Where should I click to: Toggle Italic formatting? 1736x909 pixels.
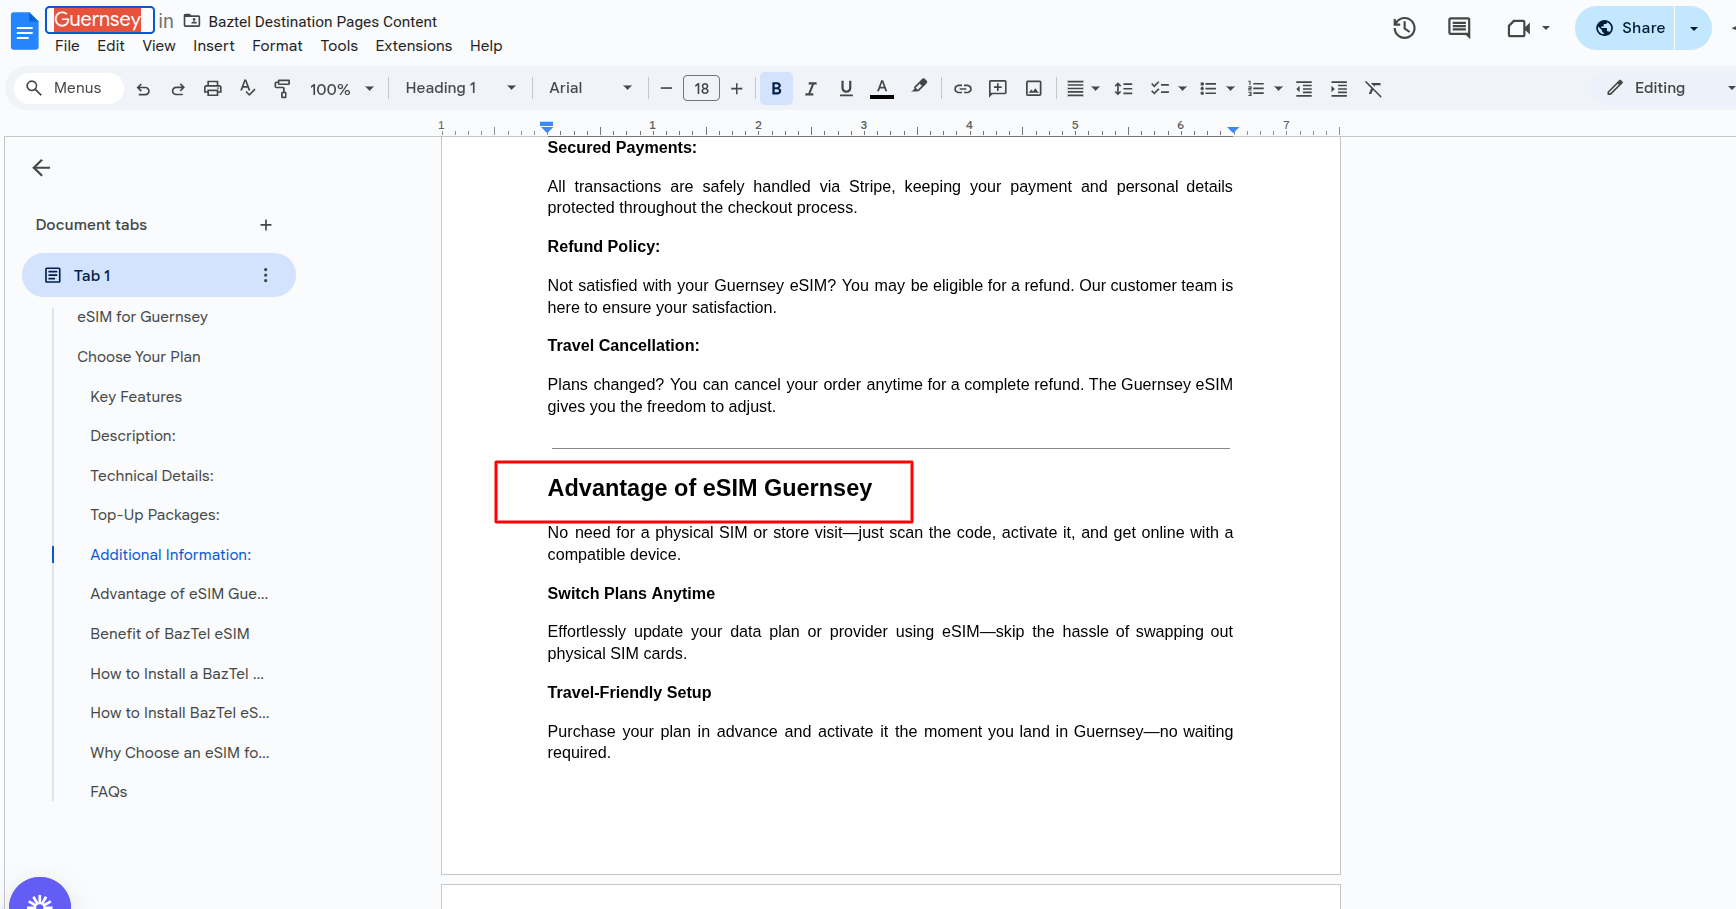coord(811,89)
